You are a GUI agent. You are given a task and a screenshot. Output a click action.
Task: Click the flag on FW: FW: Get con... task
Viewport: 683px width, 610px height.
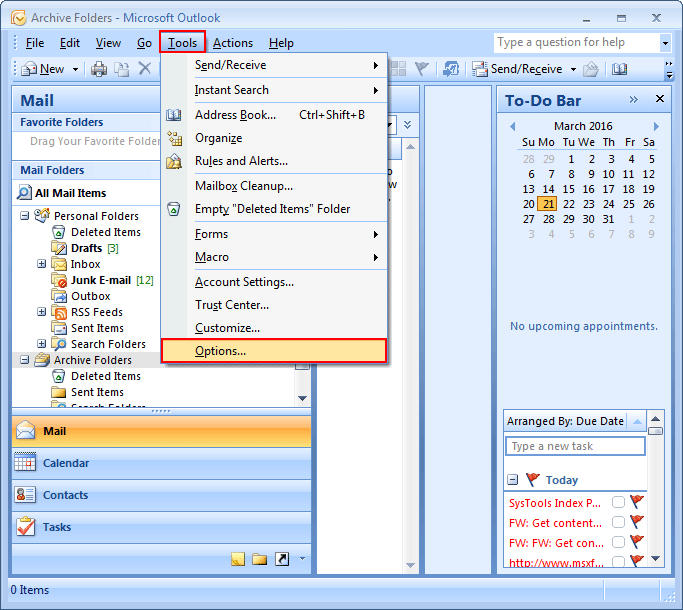(x=636, y=542)
